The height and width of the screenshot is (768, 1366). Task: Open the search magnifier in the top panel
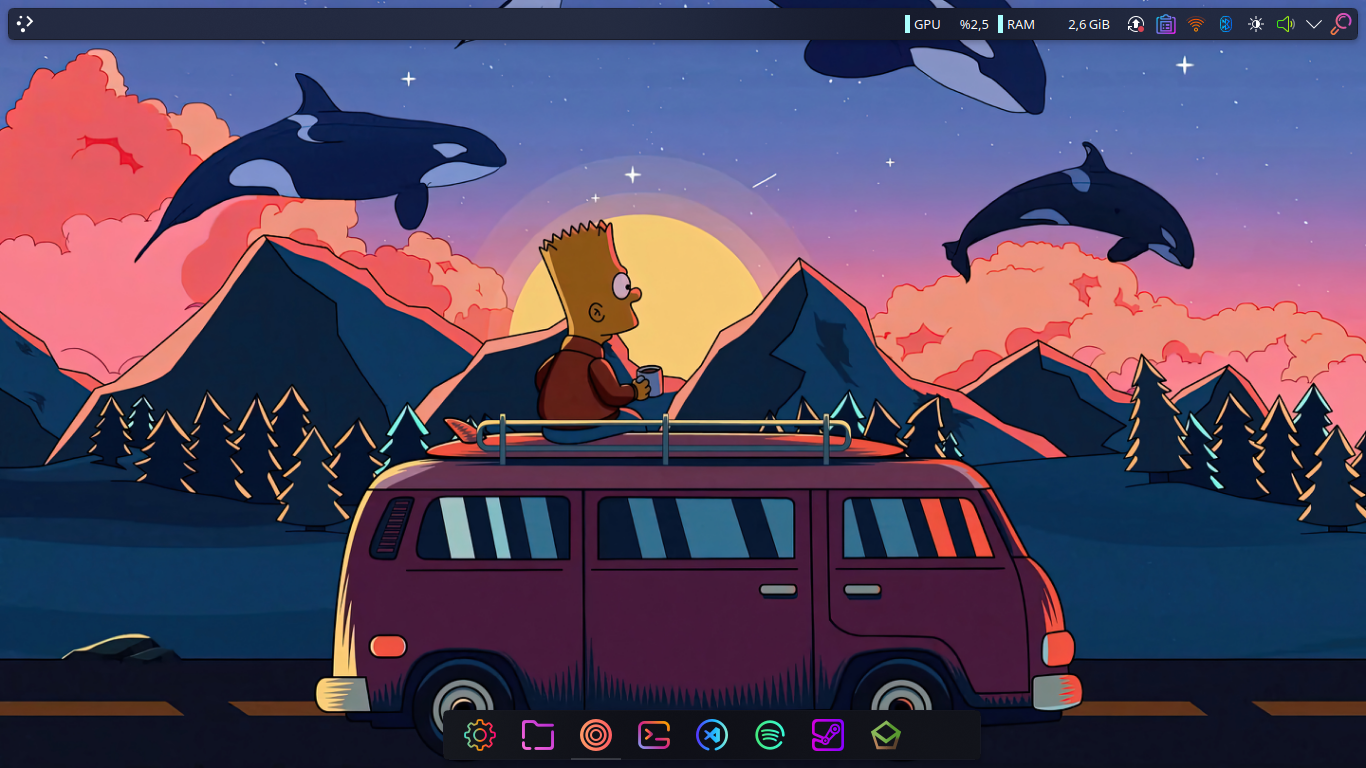1341,24
